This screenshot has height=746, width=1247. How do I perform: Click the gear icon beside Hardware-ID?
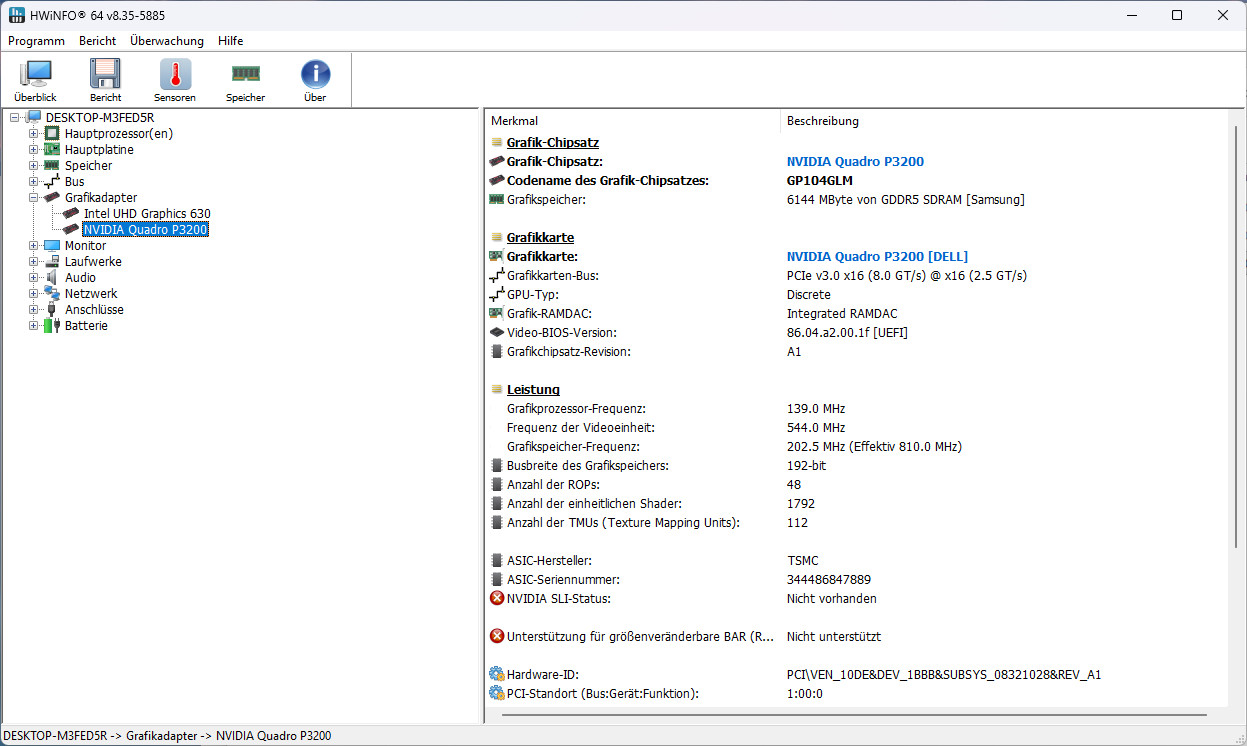(x=497, y=675)
